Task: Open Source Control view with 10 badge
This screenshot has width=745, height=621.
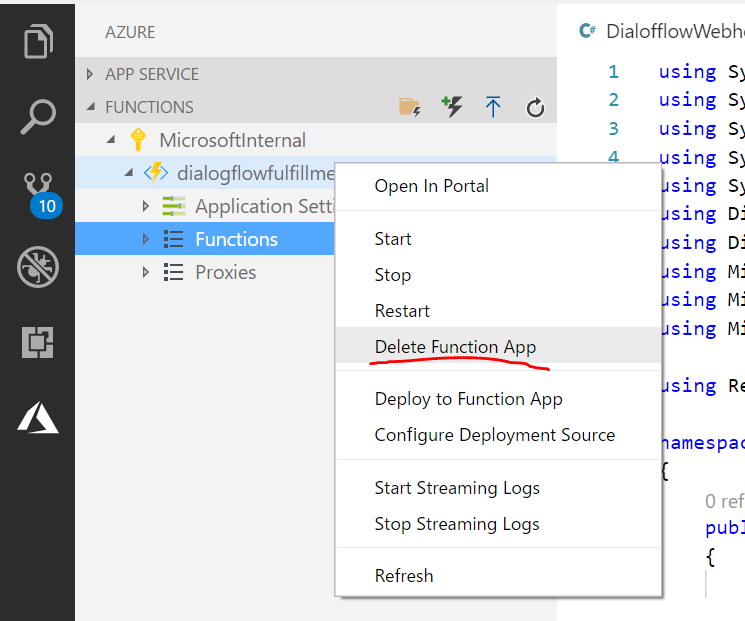Action: pos(41,195)
